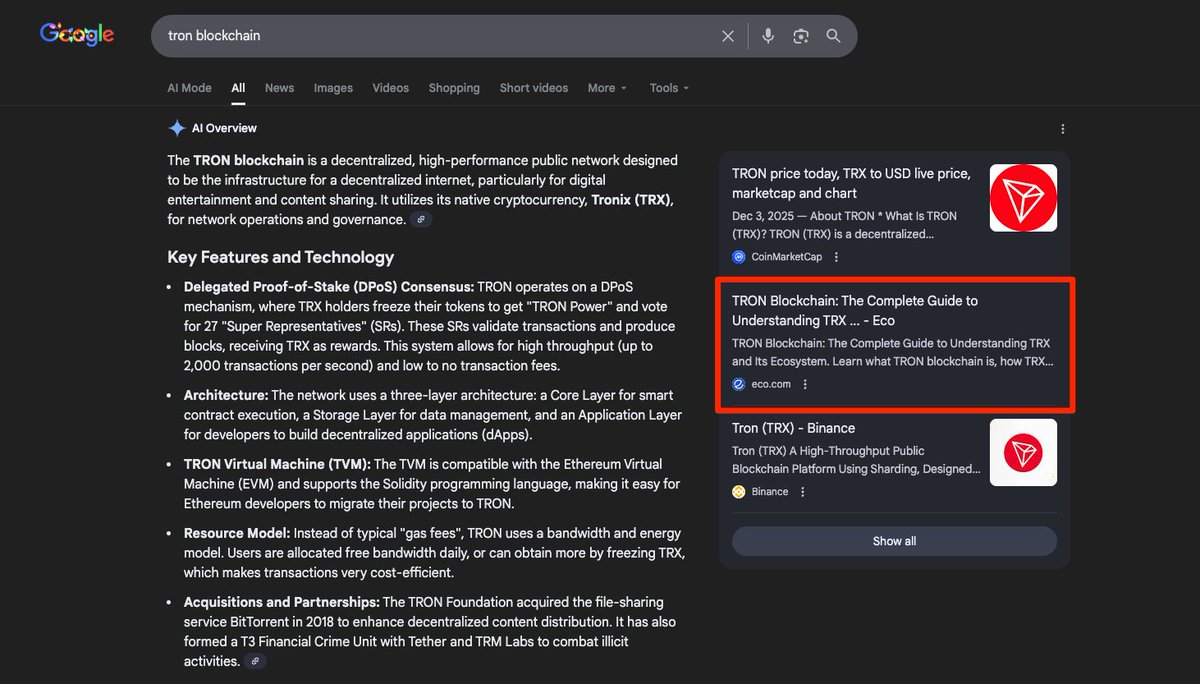Open 'Tron (TRX) - Binance' result
Screen dimensions: 1200x684
coord(793,428)
